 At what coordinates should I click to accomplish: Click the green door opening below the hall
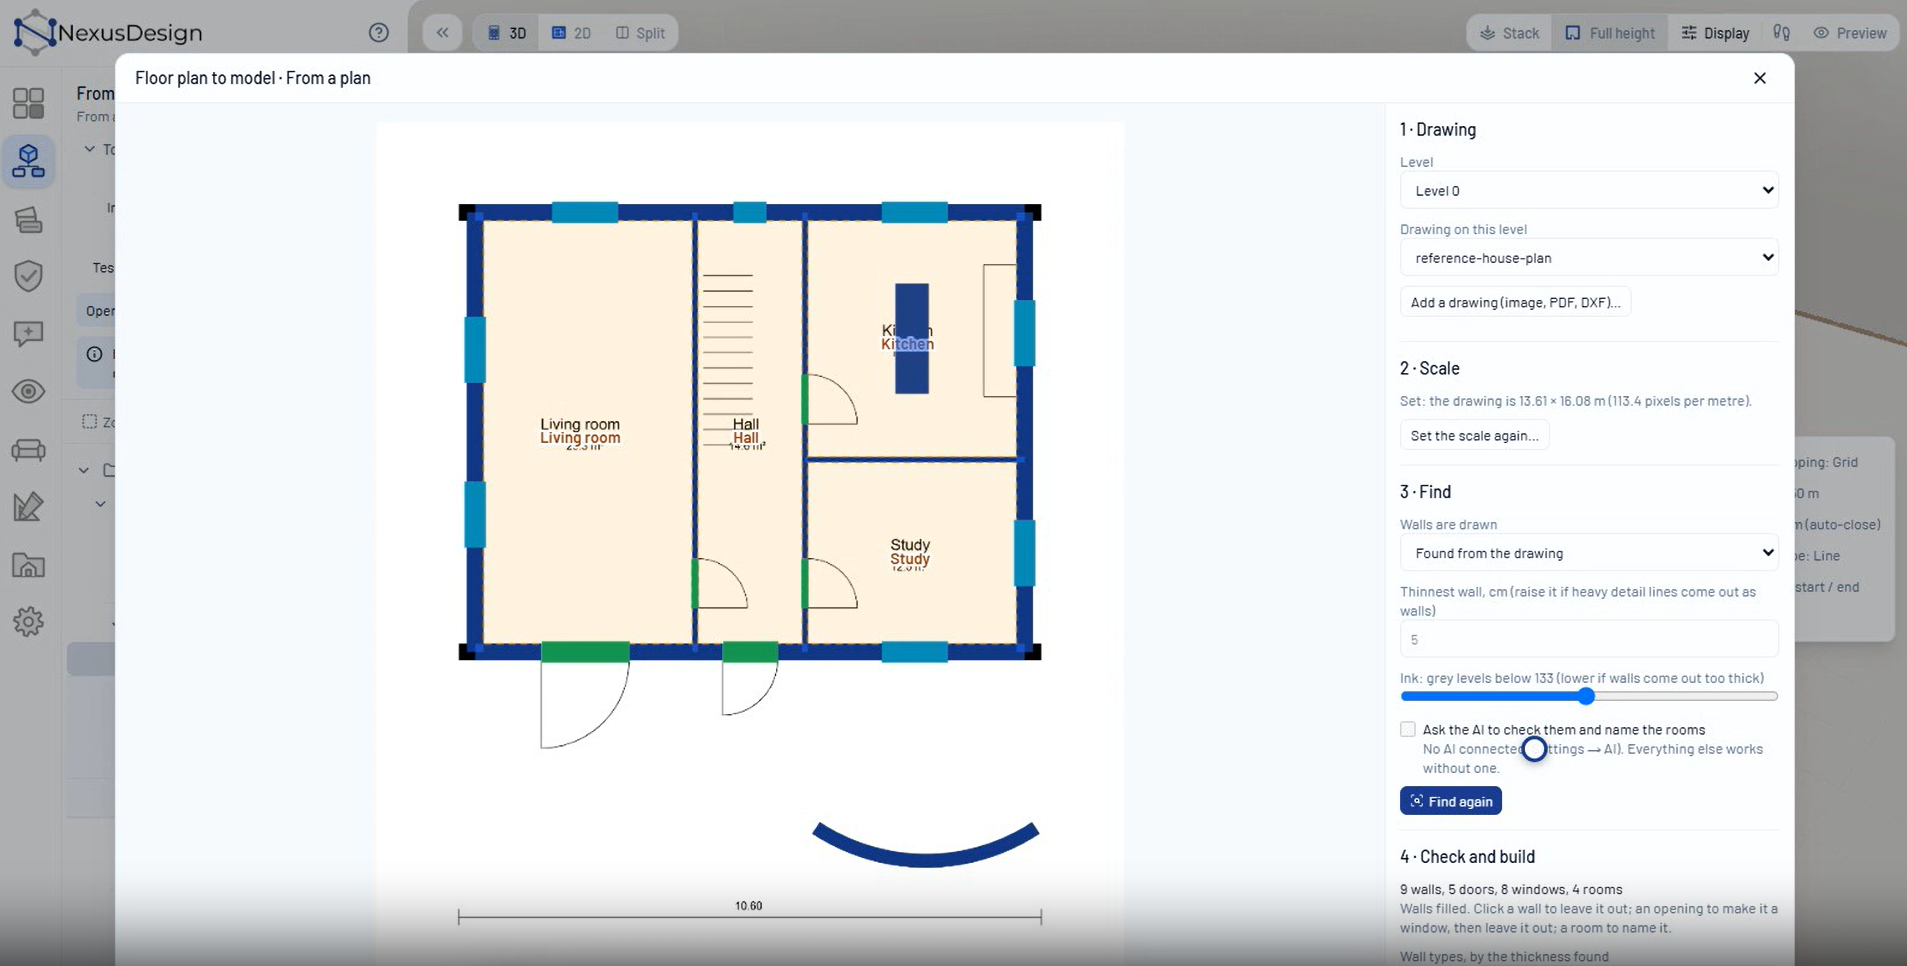click(x=750, y=652)
